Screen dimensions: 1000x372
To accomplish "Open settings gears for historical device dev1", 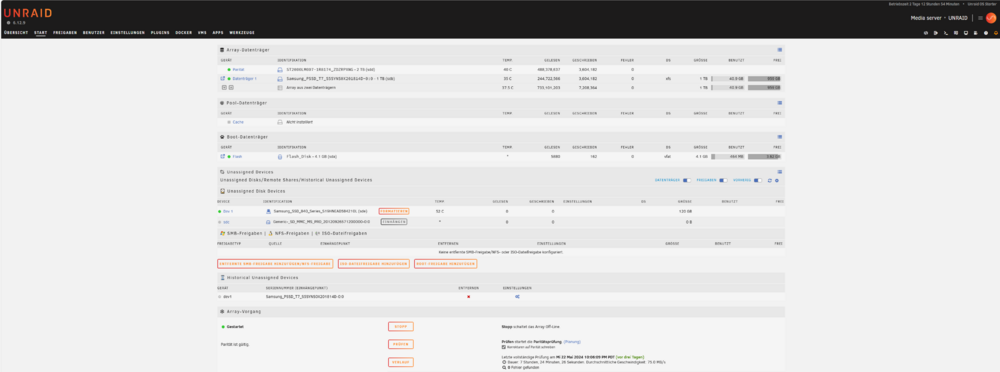I will (517, 297).
